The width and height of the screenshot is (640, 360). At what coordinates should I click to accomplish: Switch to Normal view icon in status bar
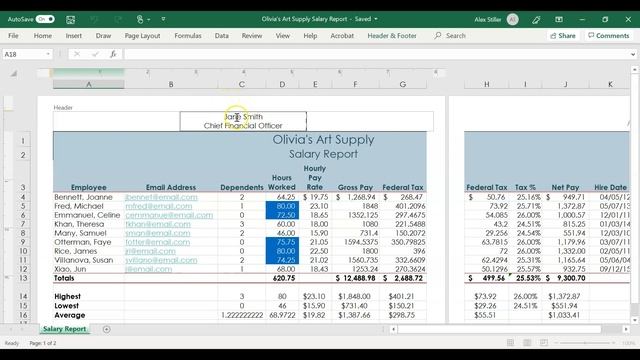(510, 343)
